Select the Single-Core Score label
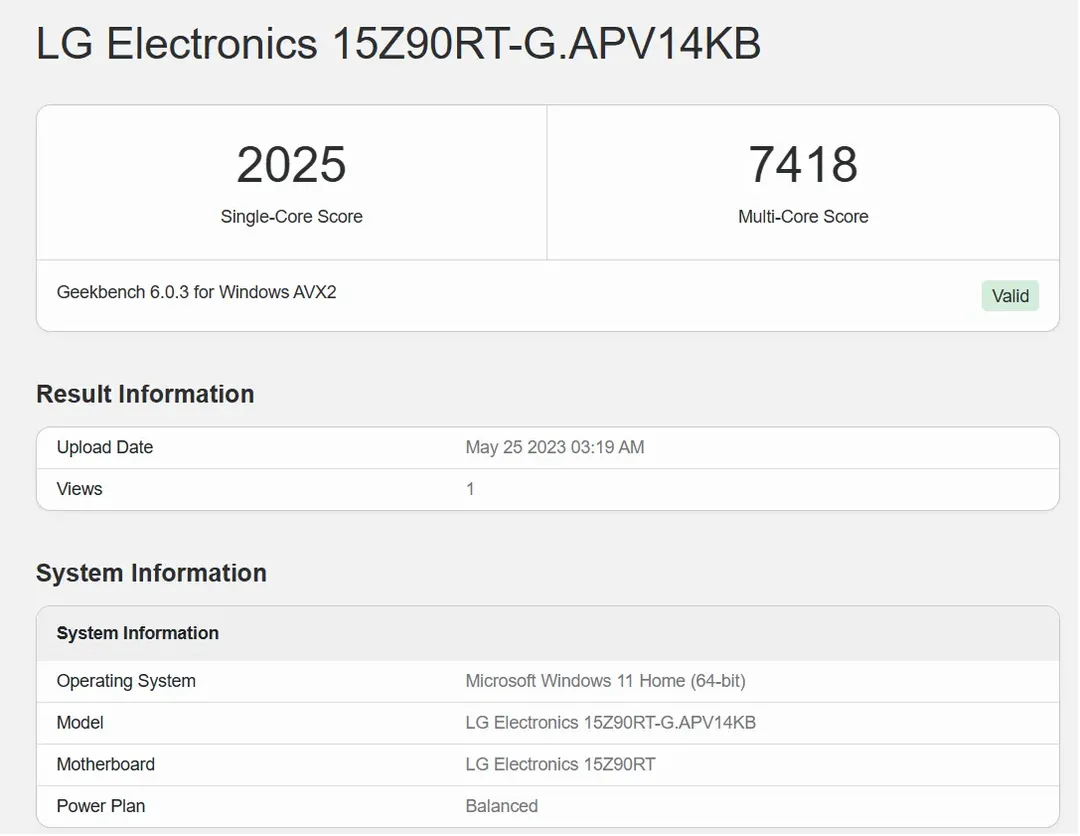This screenshot has height=836, width=1080. tap(291, 217)
